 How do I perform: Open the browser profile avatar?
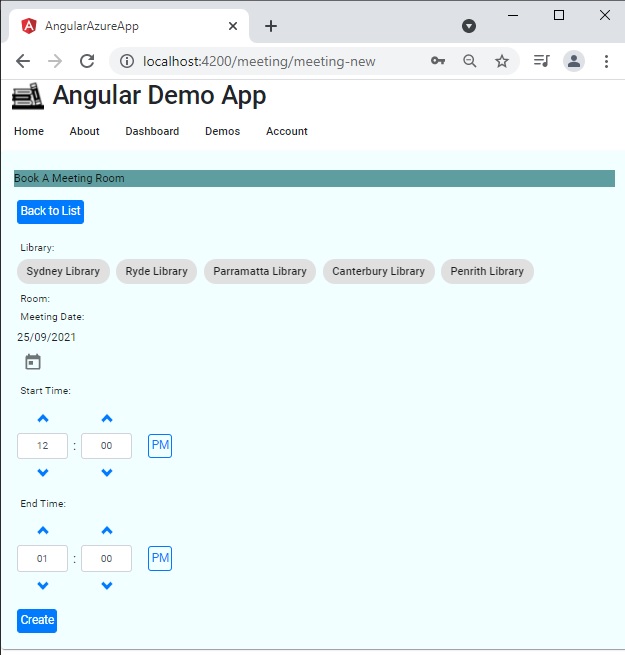click(574, 61)
